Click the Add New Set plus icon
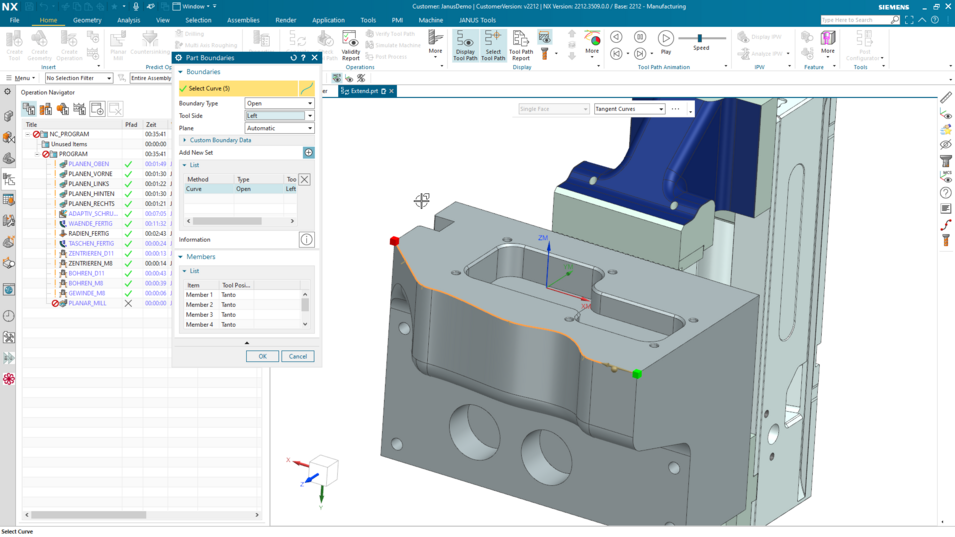Viewport: 955px width, 537px height. pyautogui.click(x=309, y=152)
